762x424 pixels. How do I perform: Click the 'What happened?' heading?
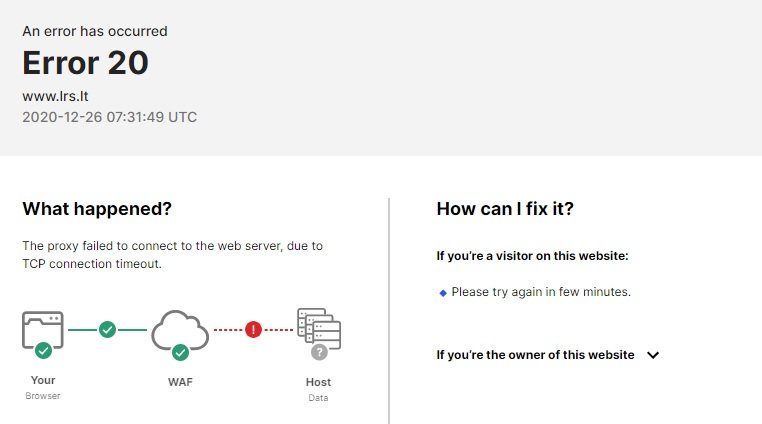[x=97, y=209]
